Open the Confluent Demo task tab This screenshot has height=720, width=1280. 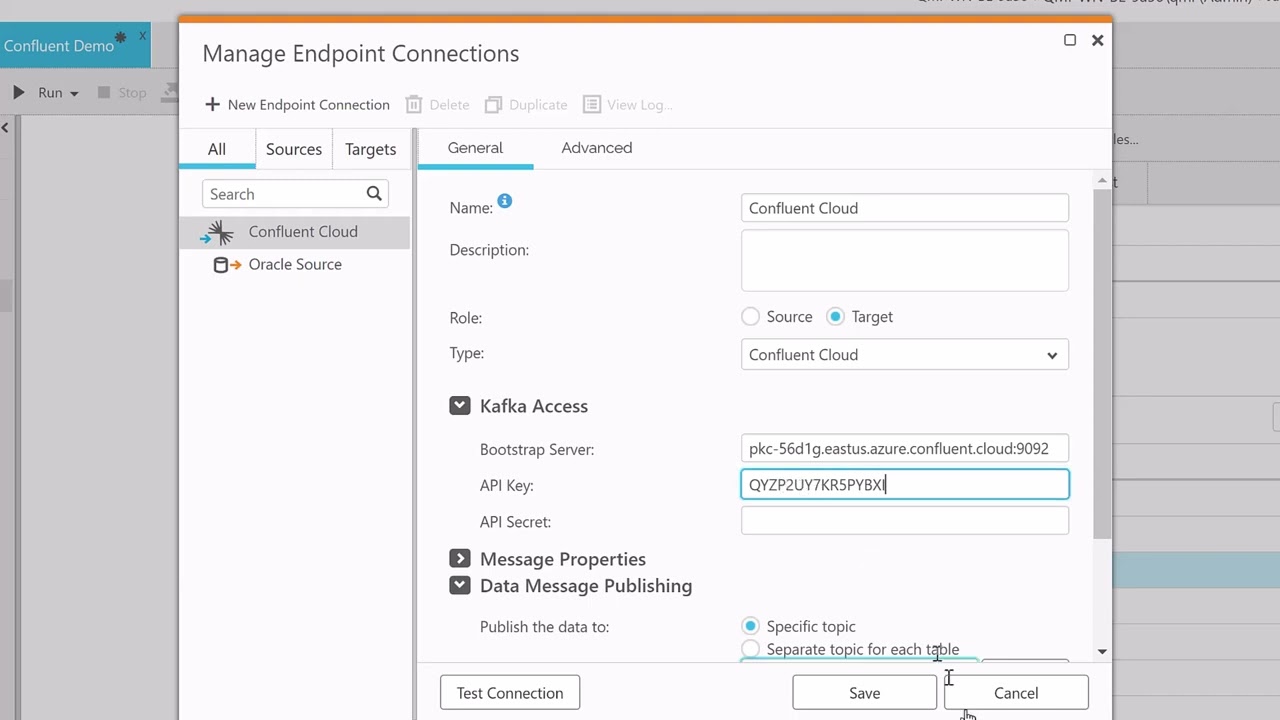pos(60,46)
